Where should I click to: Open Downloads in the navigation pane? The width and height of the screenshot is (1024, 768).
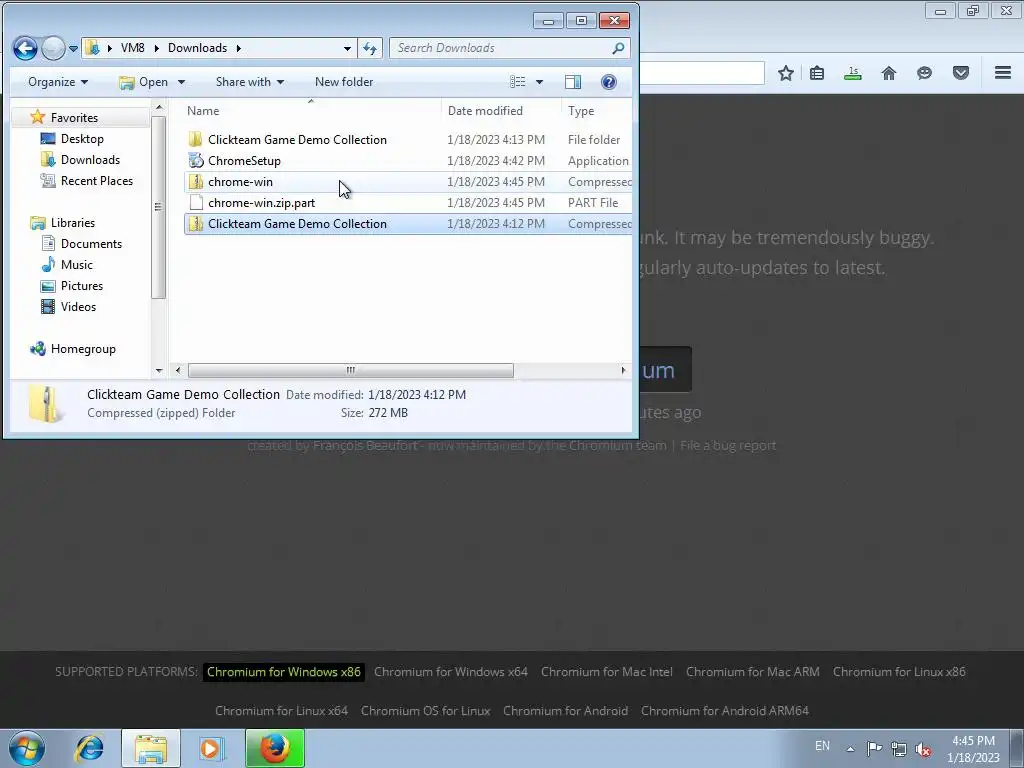pos(90,159)
